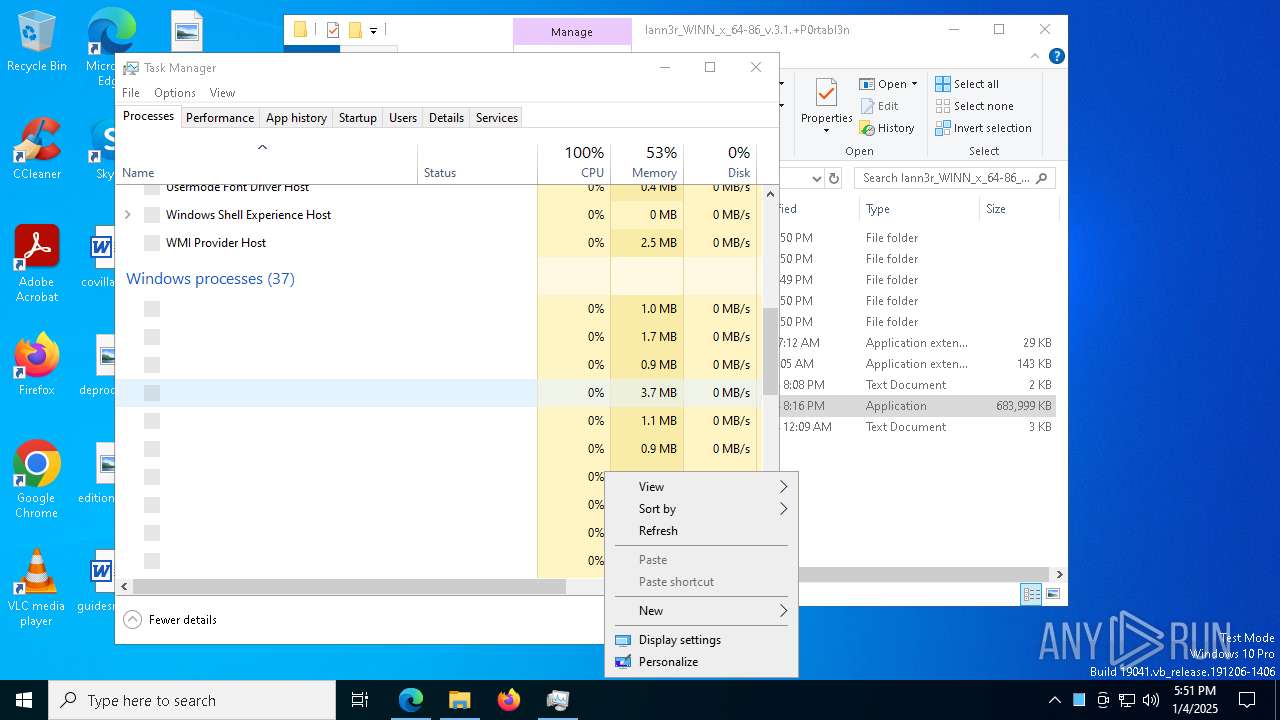This screenshot has width=1280, height=720.
Task: Switch to the Performance tab
Action: 220,118
